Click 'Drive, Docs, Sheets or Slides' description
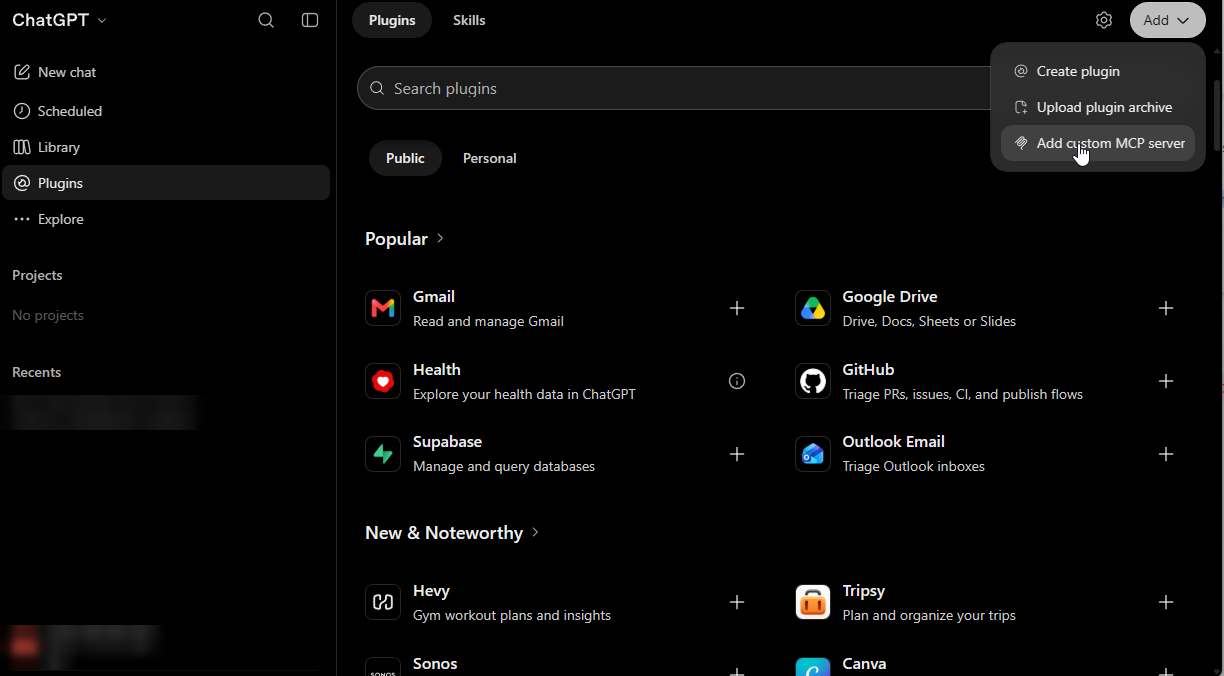 click(x=929, y=321)
